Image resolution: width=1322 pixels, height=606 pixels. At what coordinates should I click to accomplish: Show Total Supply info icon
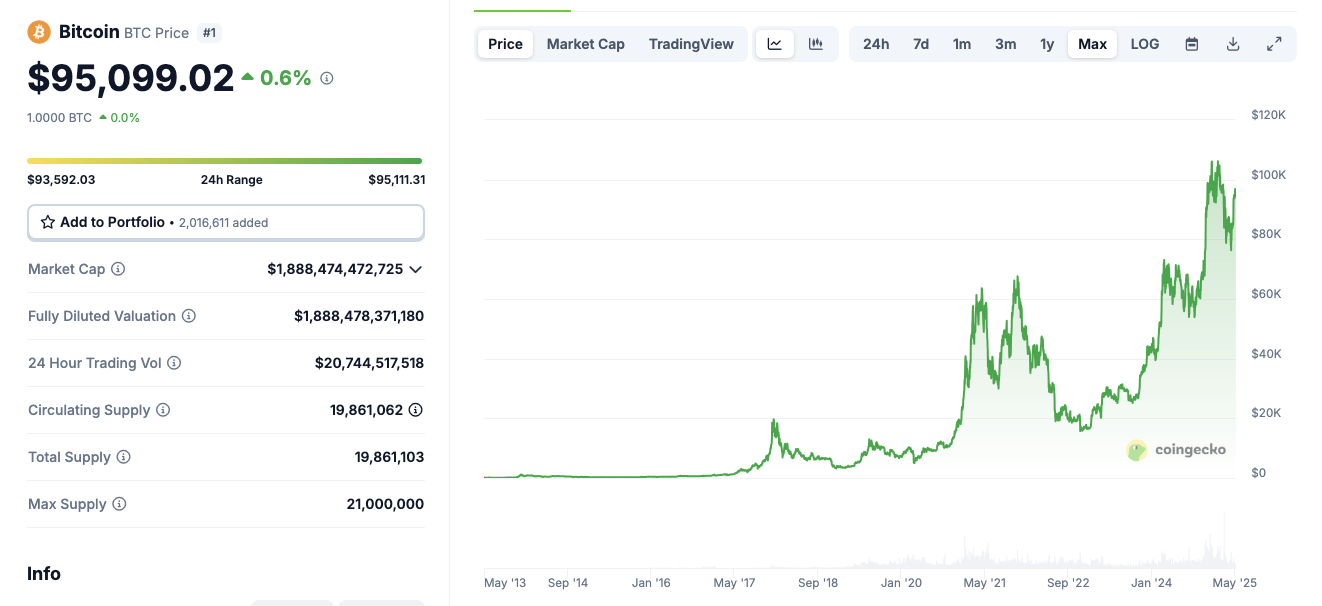click(124, 457)
